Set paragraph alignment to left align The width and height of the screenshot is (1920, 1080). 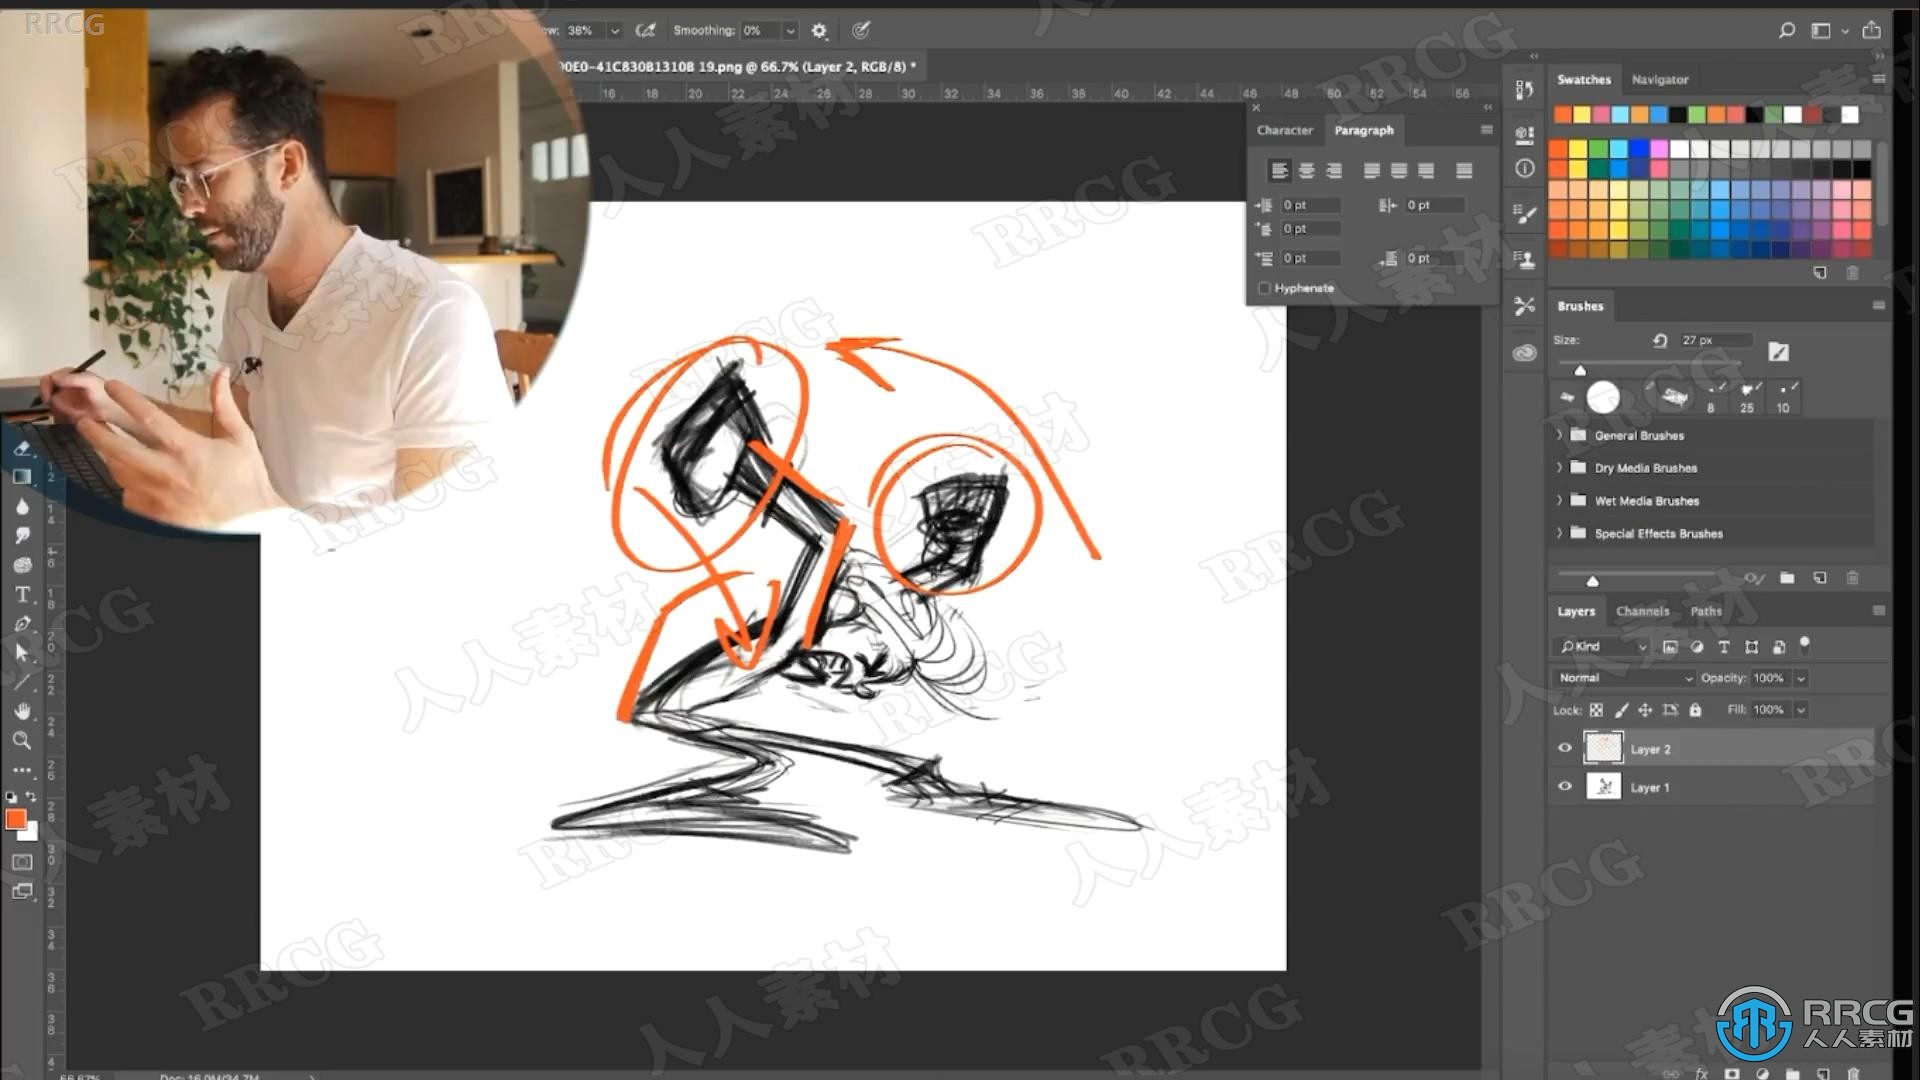[x=1279, y=171]
